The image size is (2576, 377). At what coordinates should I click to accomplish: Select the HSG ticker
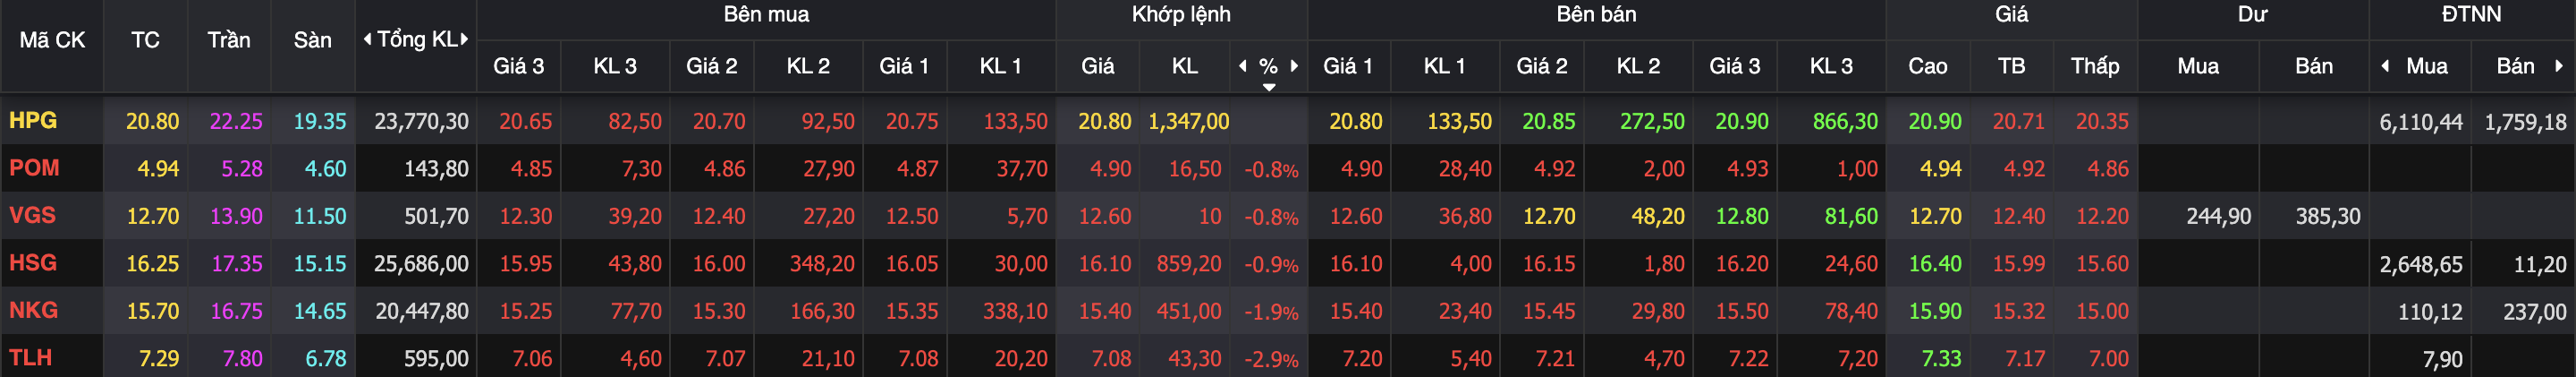33,263
